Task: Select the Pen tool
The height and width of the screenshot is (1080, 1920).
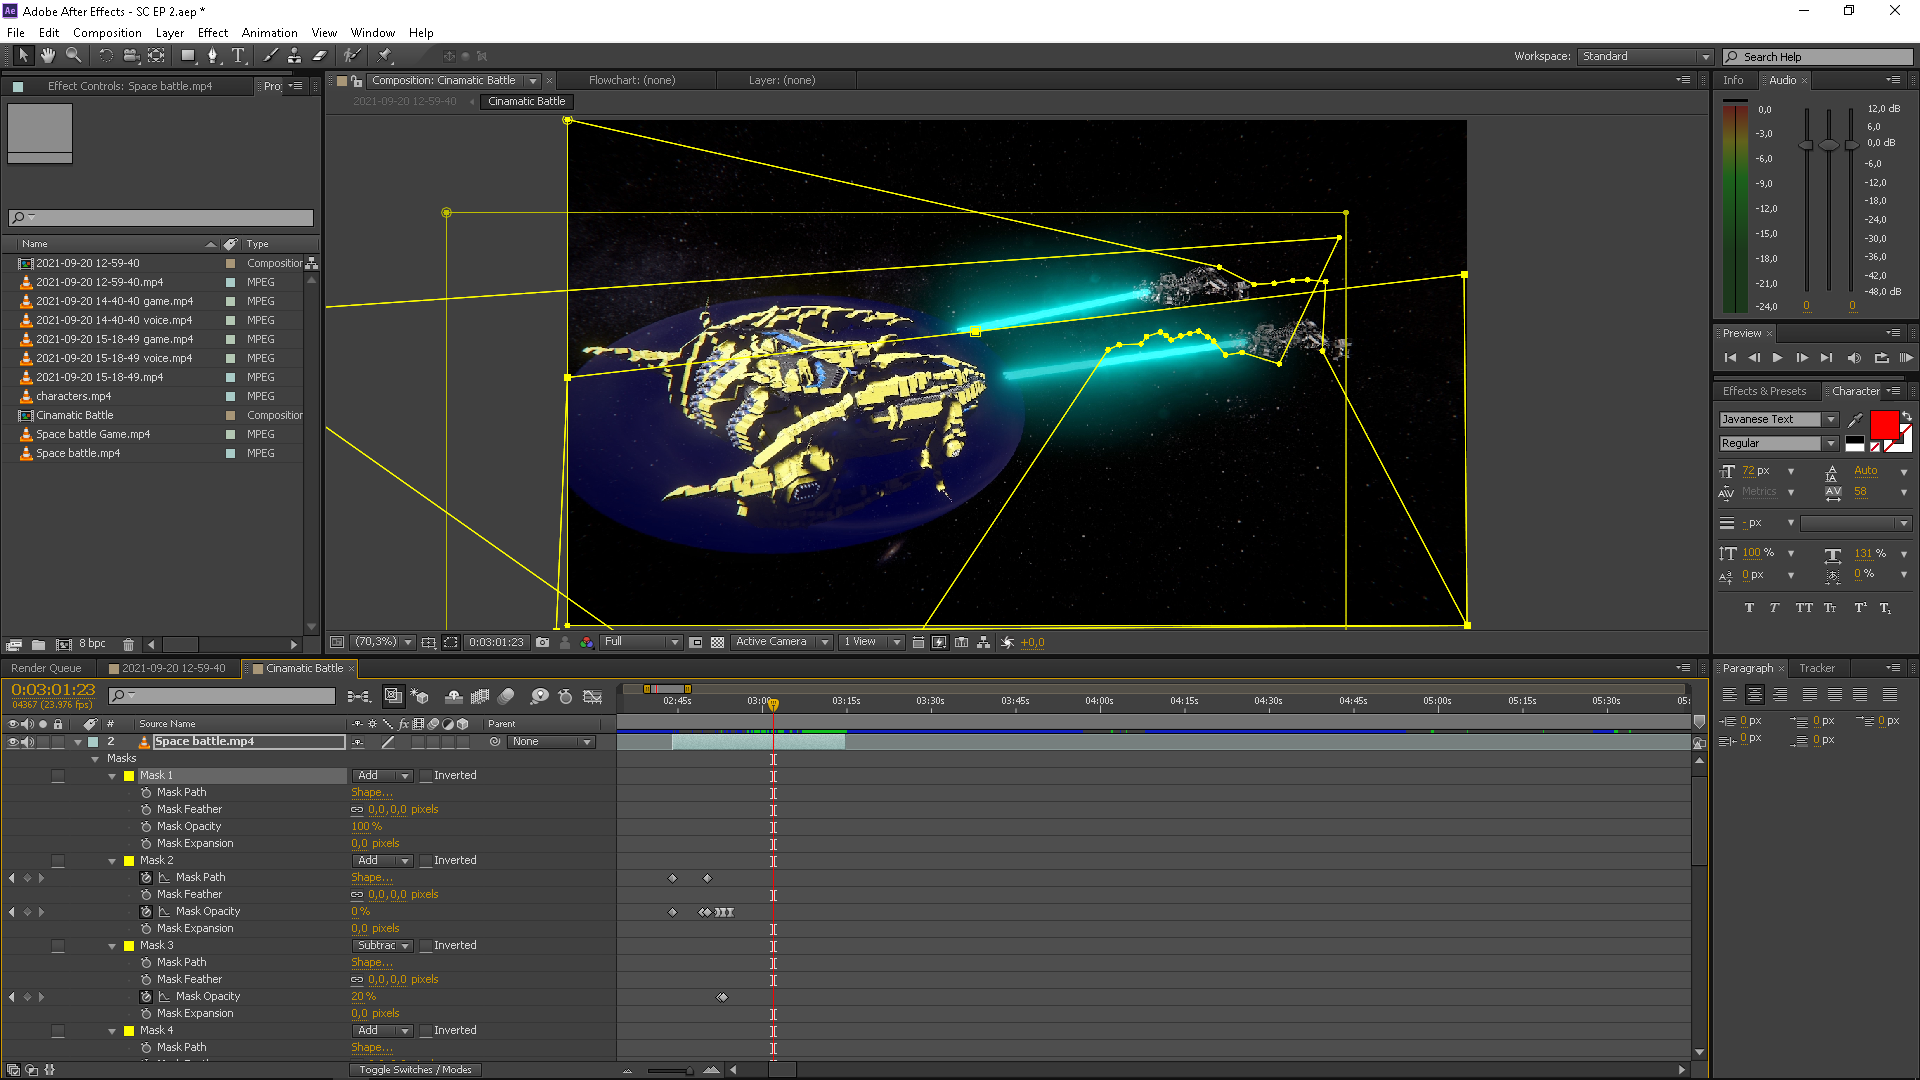Action: click(213, 56)
